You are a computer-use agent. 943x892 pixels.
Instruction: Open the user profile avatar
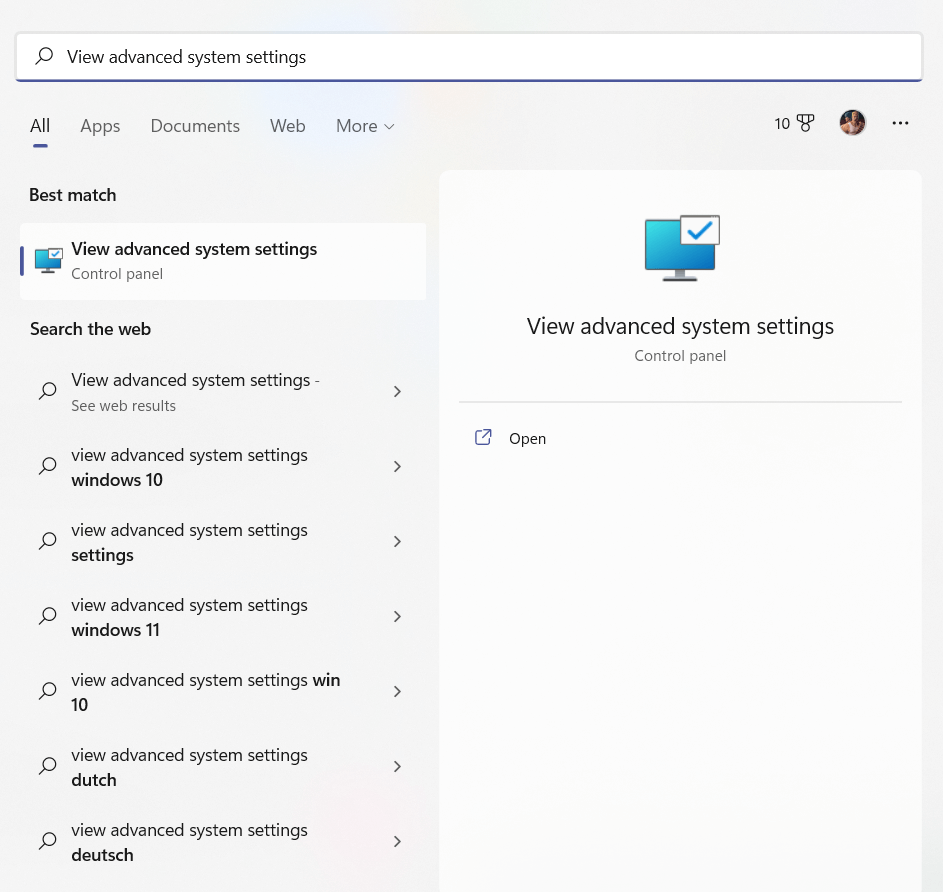pos(852,123)
